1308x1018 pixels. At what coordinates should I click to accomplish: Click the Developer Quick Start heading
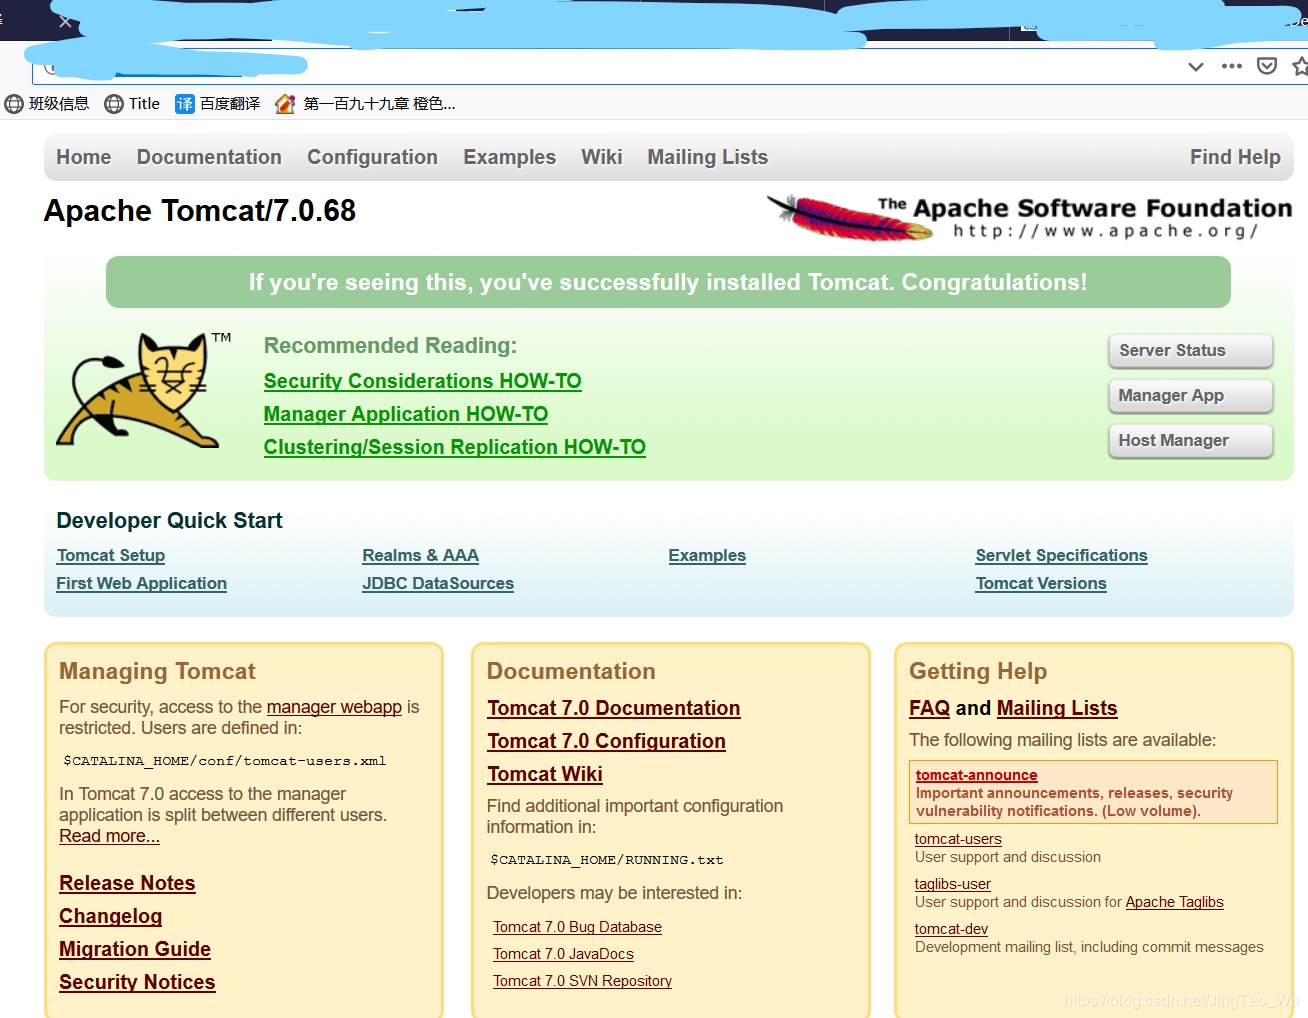point(169,521)
